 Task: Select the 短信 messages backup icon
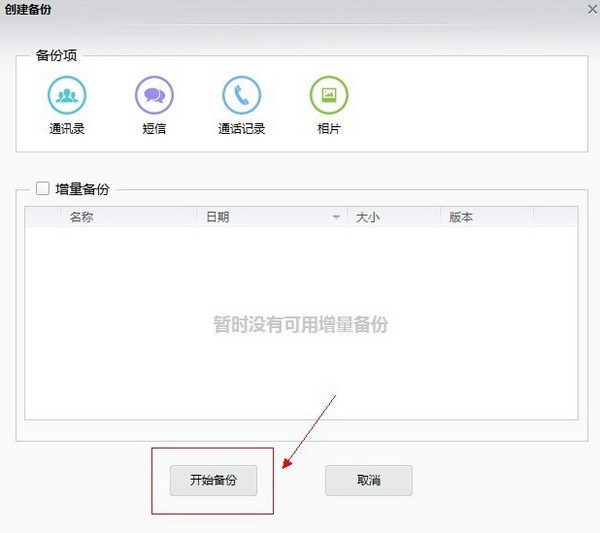[154, 95]
